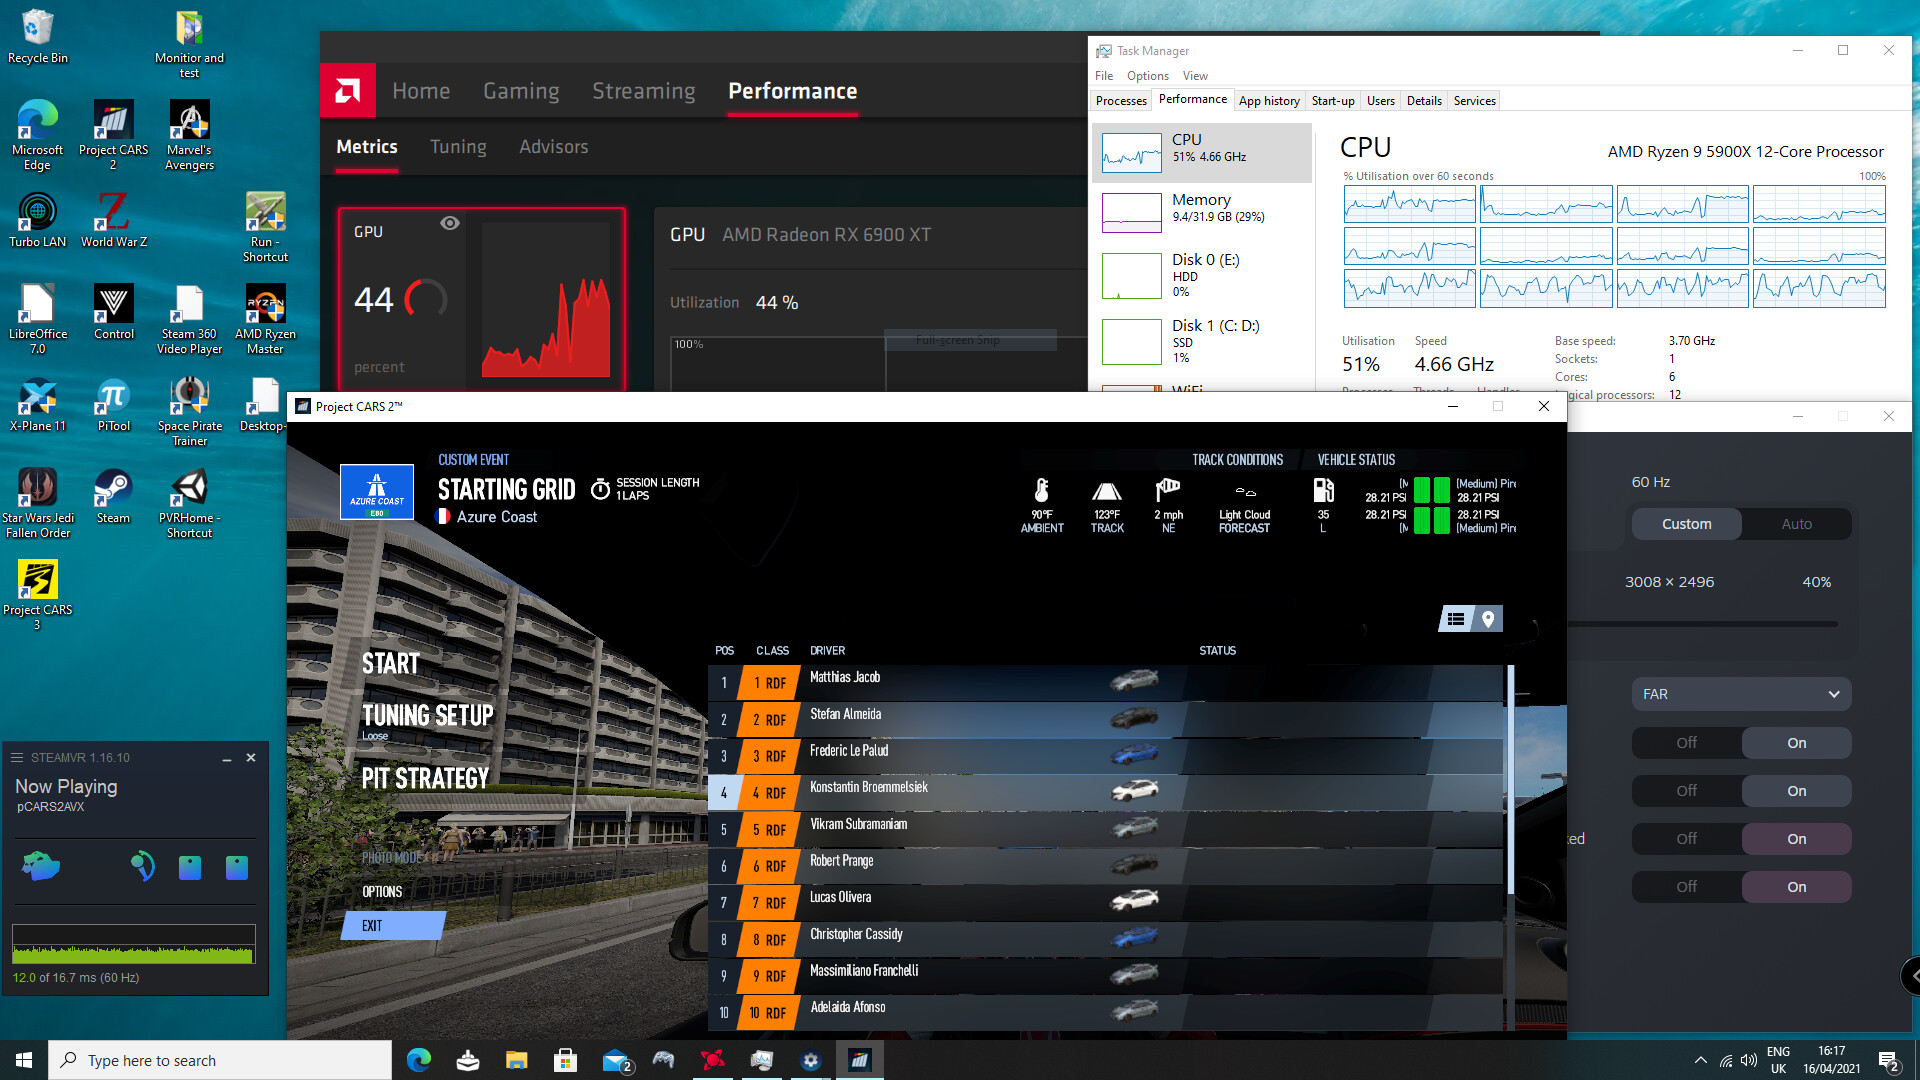Open the PiTool desktop icon
Image resolution: width=1920 pixels, height=1080 pixels.
113,404
